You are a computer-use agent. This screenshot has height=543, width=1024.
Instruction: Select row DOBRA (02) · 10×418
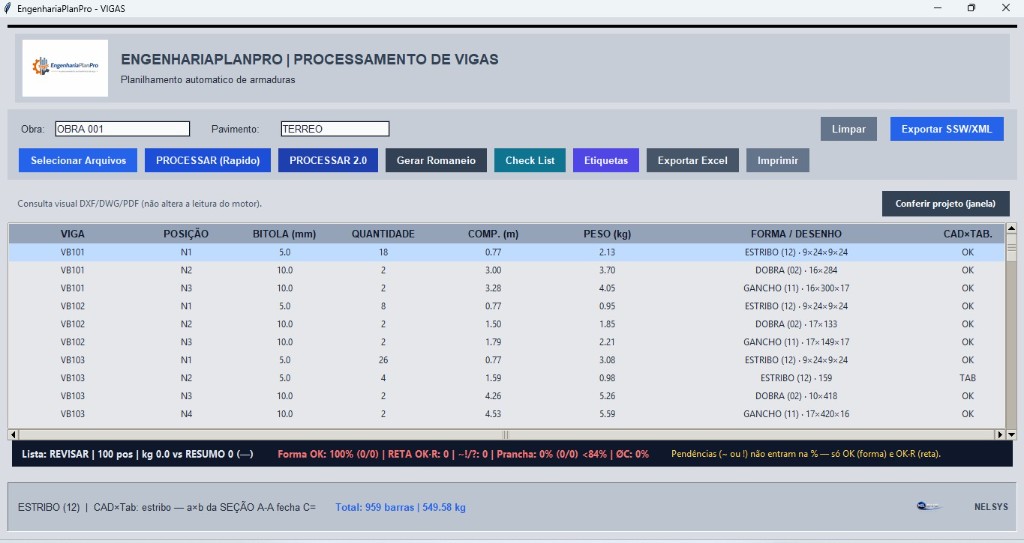(507, 396)
